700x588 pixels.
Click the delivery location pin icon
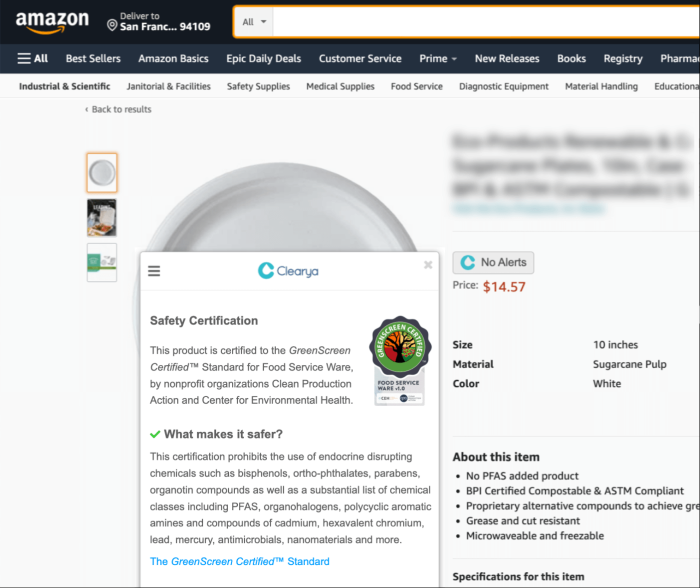(111, 24)
